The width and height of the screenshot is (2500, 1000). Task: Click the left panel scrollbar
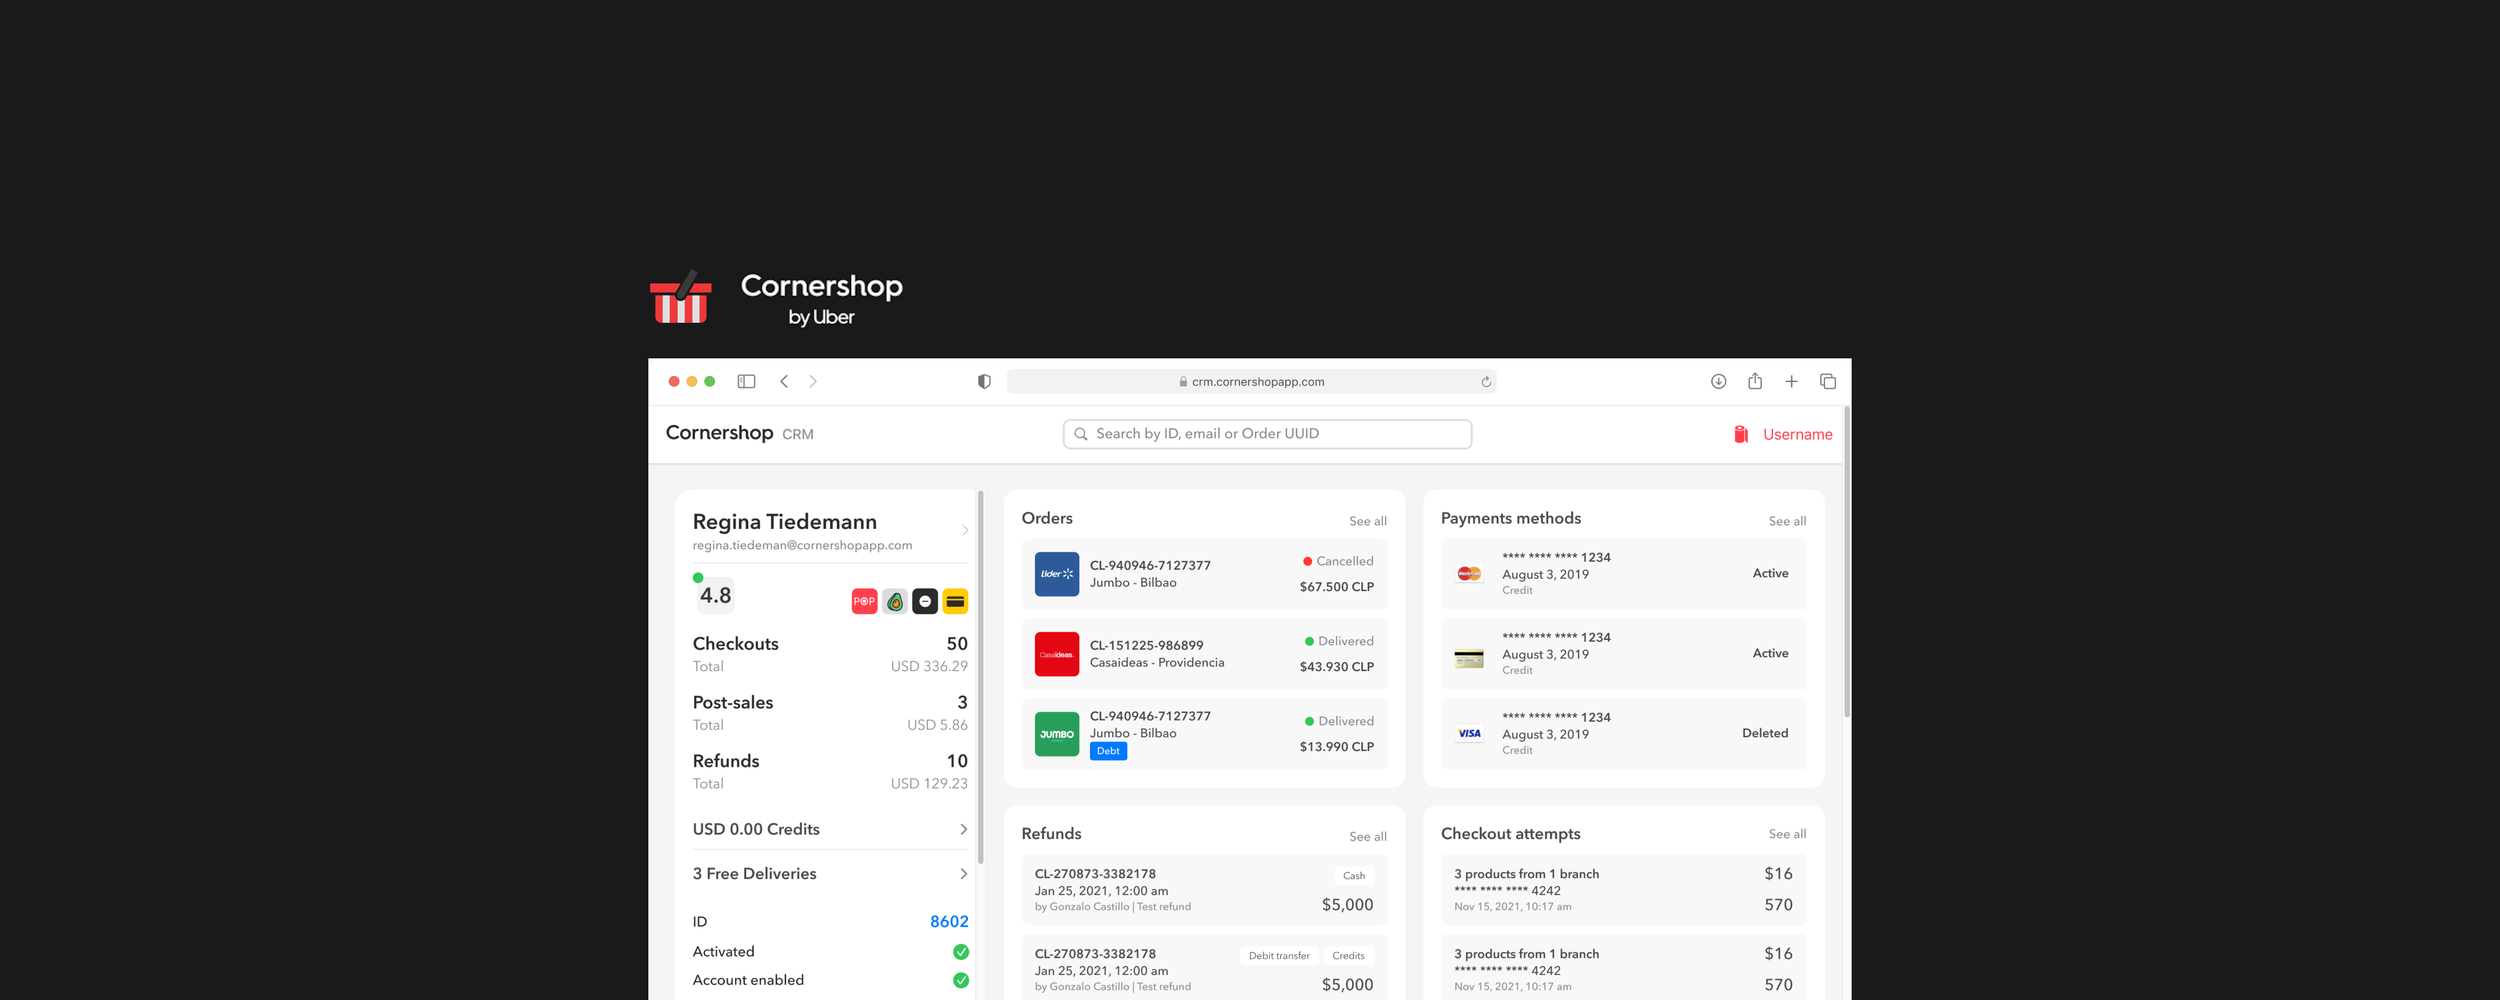point(980,677)
